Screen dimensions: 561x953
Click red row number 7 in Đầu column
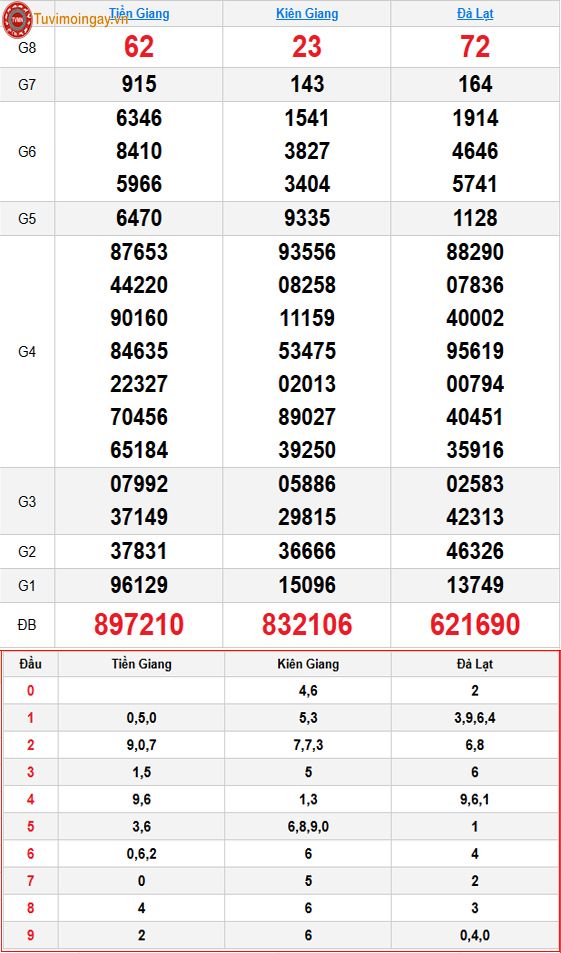pos(30,881)
